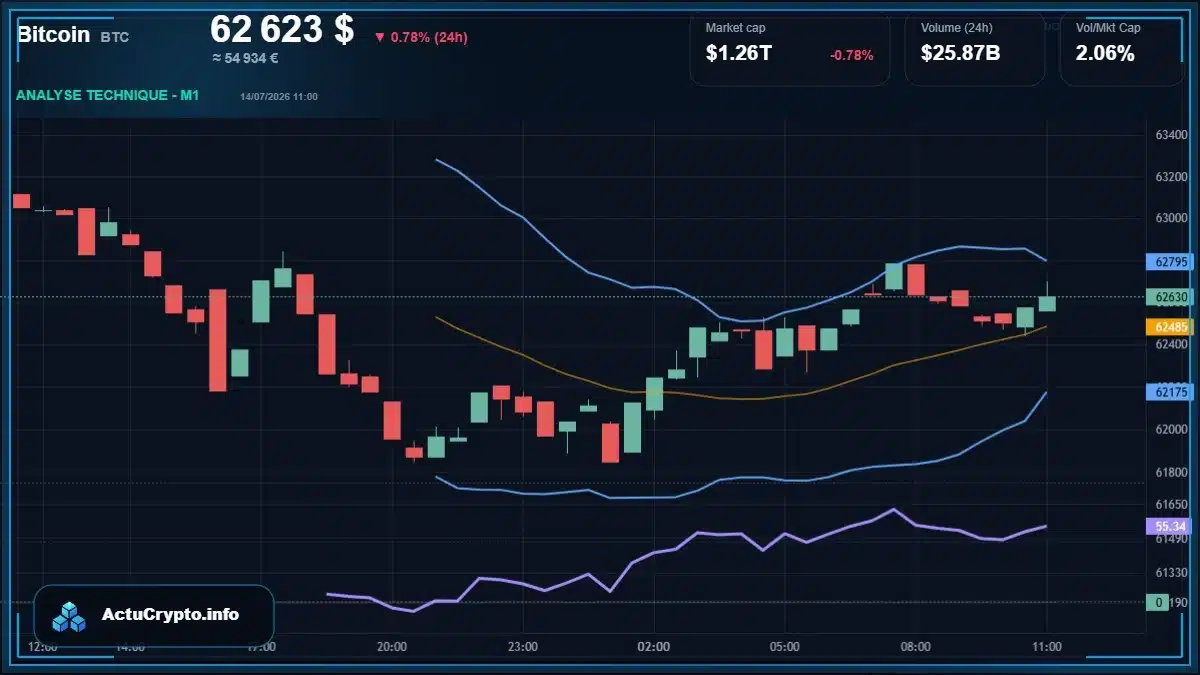Click the 62000 price axis label
The width and height of the screenshot is (1200, 675).
tap(1171, 430)
